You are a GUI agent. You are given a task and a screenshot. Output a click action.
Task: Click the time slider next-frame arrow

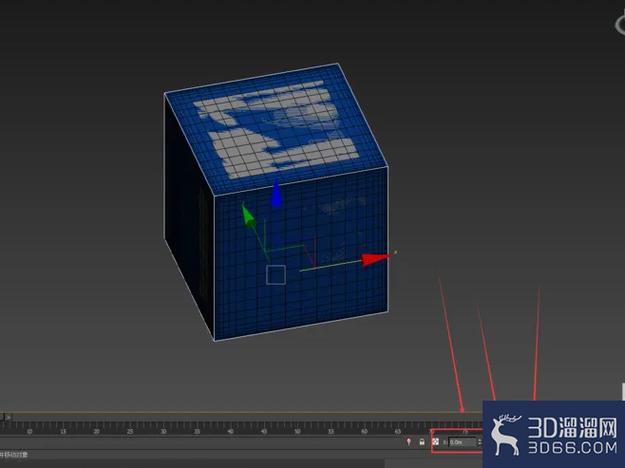[8, 417]
